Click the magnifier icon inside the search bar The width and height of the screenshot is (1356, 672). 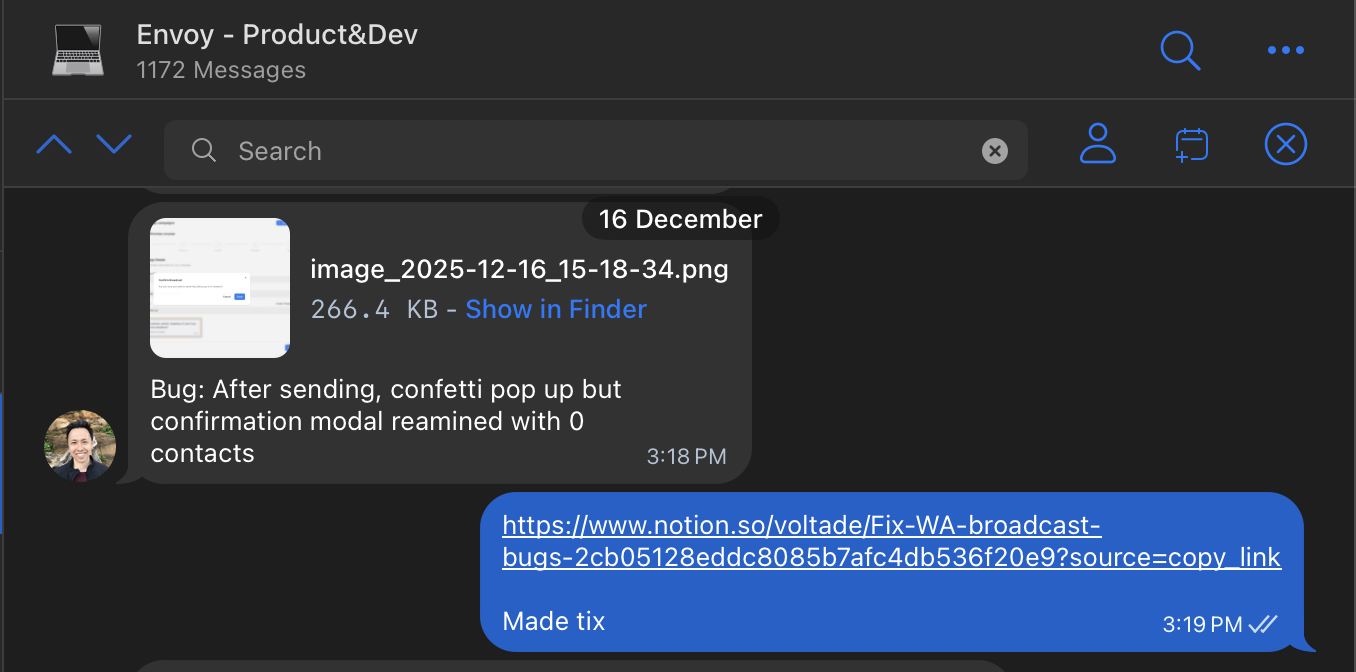204,150
